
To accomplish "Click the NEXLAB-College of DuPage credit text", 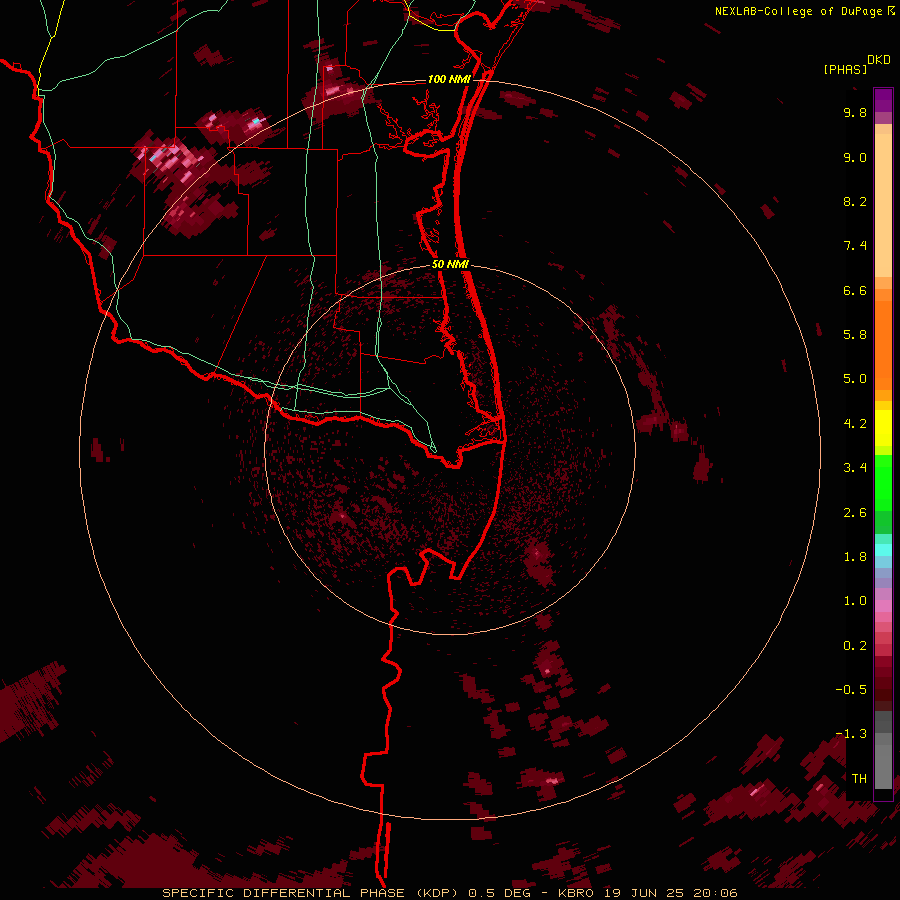I will (x=799, y=11).
